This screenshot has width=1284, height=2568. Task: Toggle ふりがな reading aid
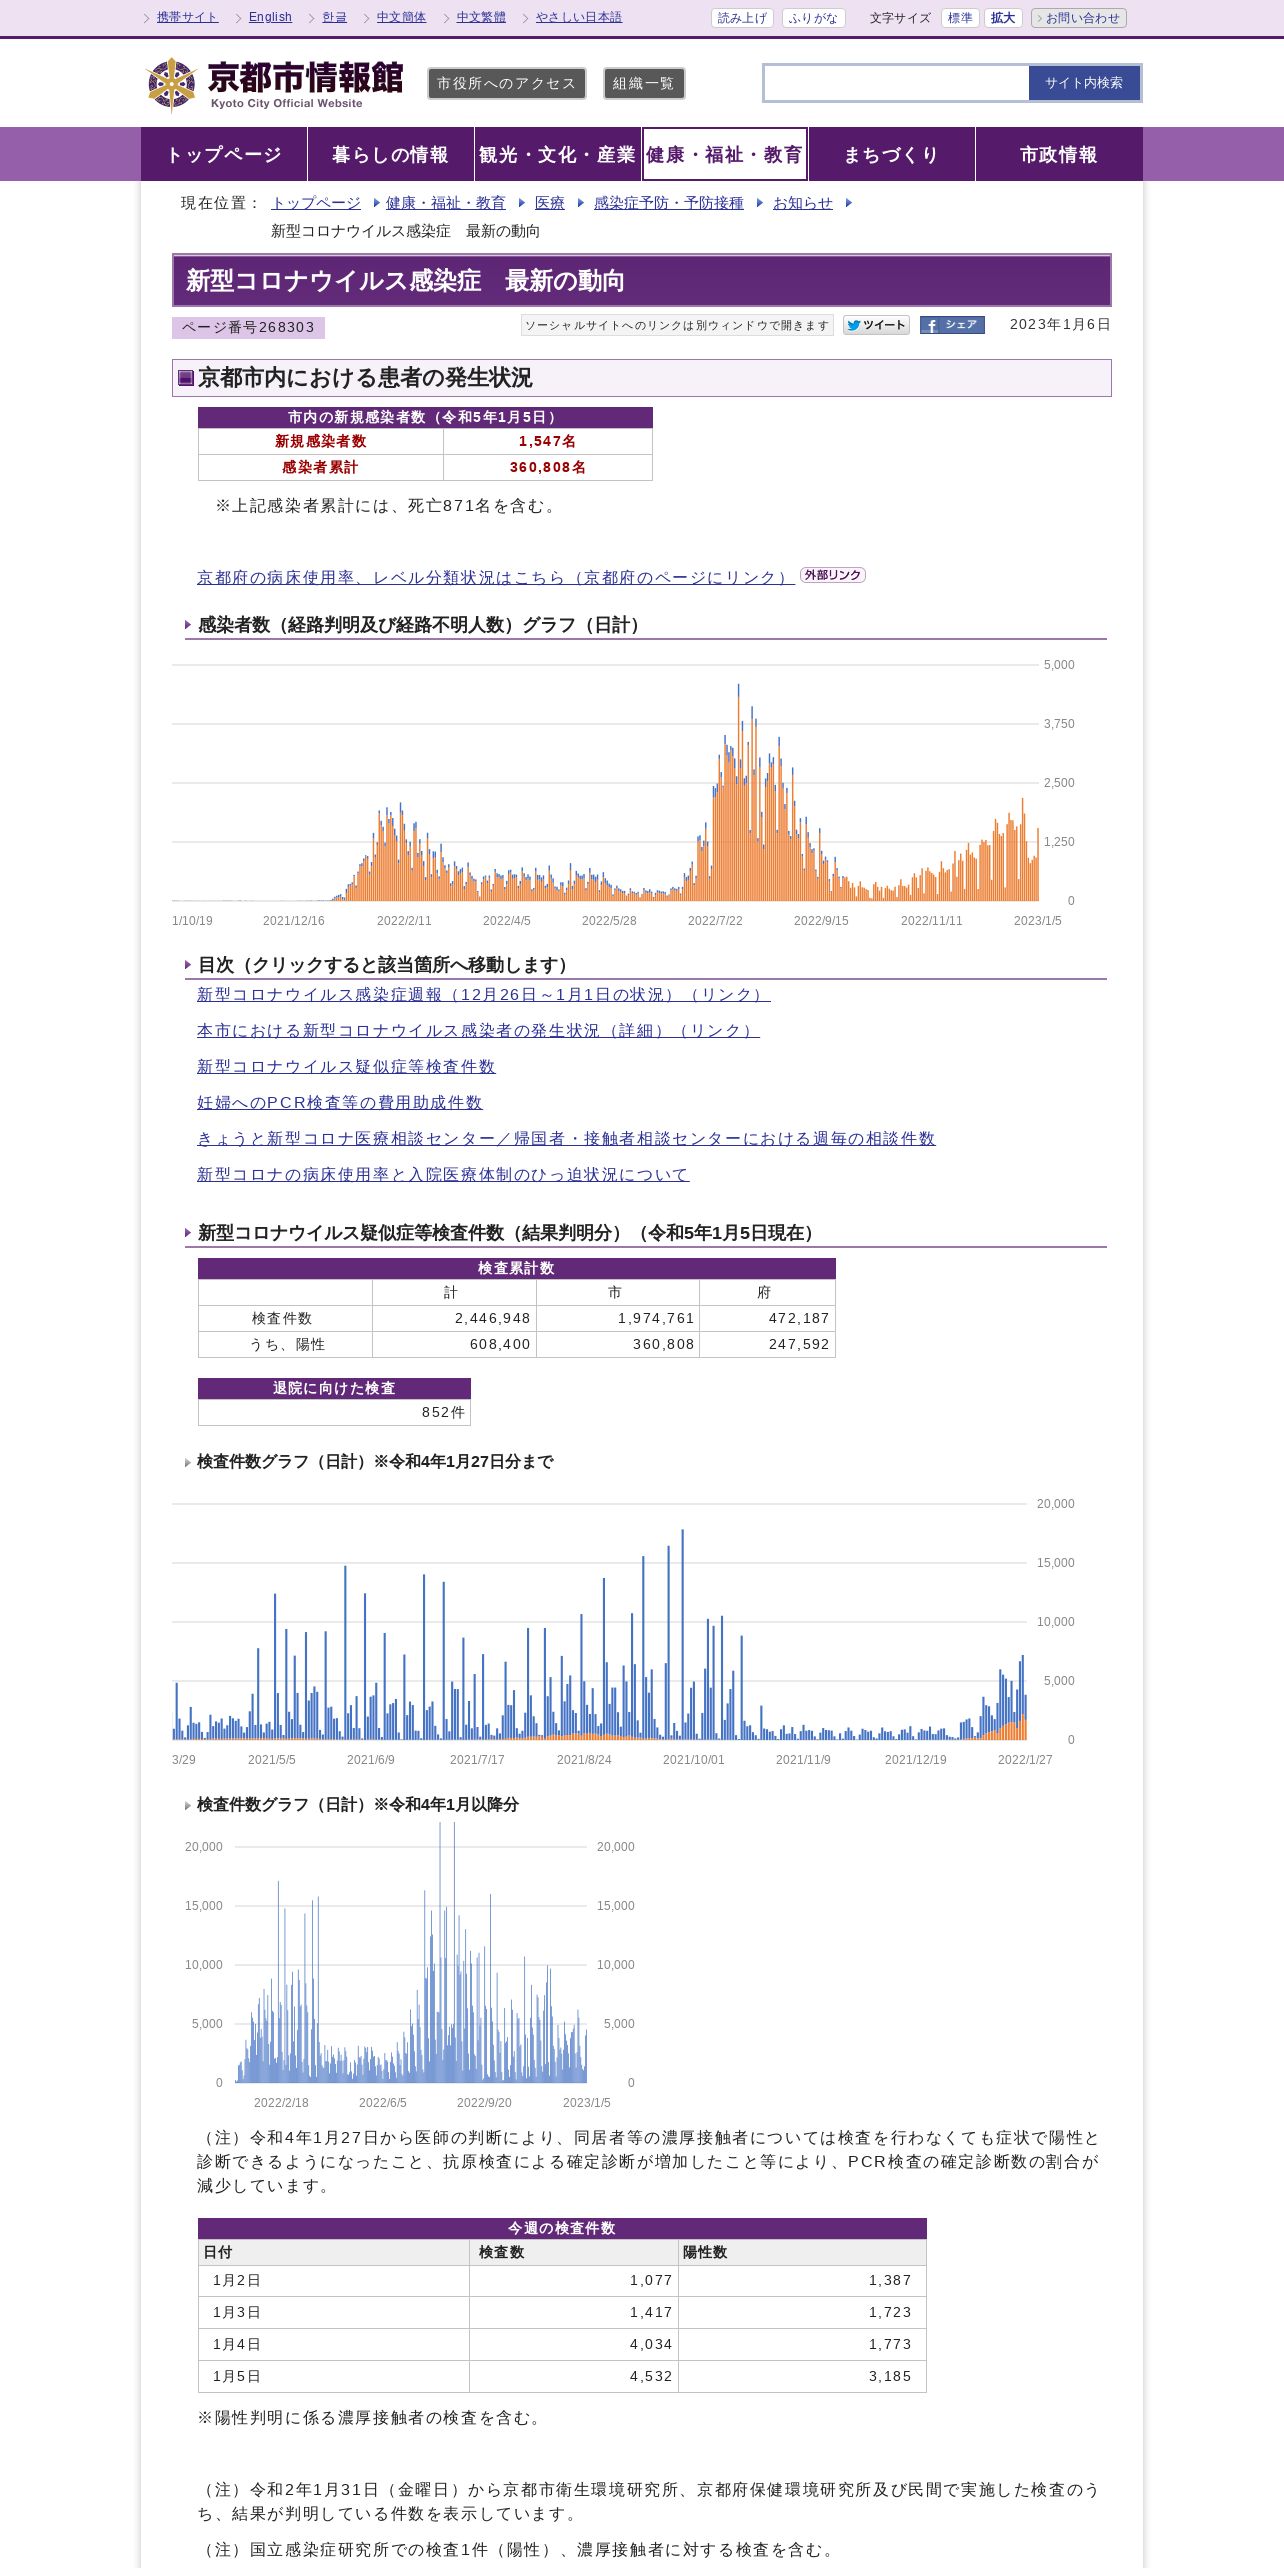[x=813, y=18]
